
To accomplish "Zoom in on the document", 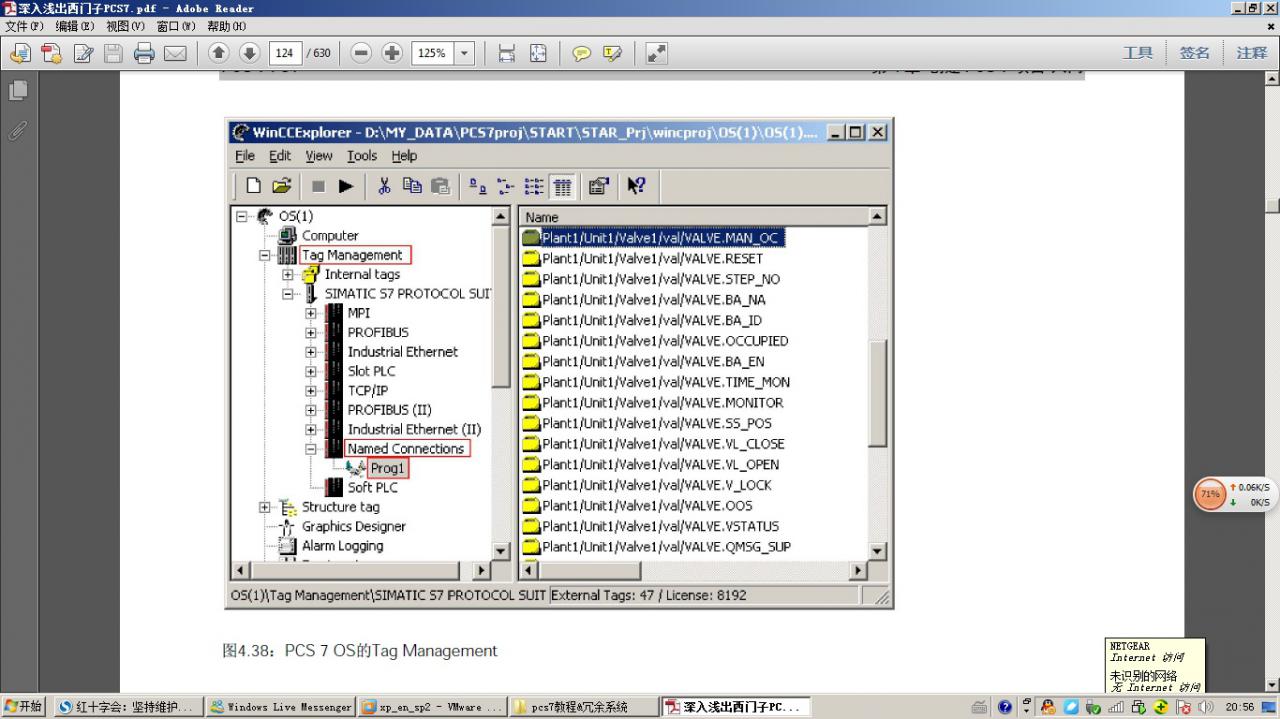I will point(392,53).
